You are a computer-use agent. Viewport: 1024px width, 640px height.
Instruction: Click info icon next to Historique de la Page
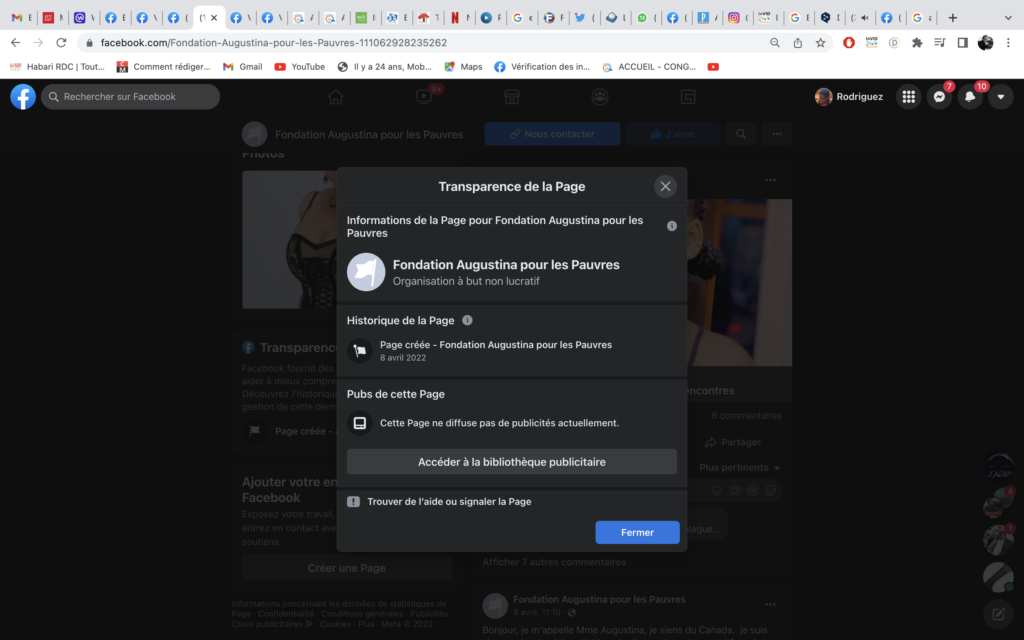[x=467, y=320]
